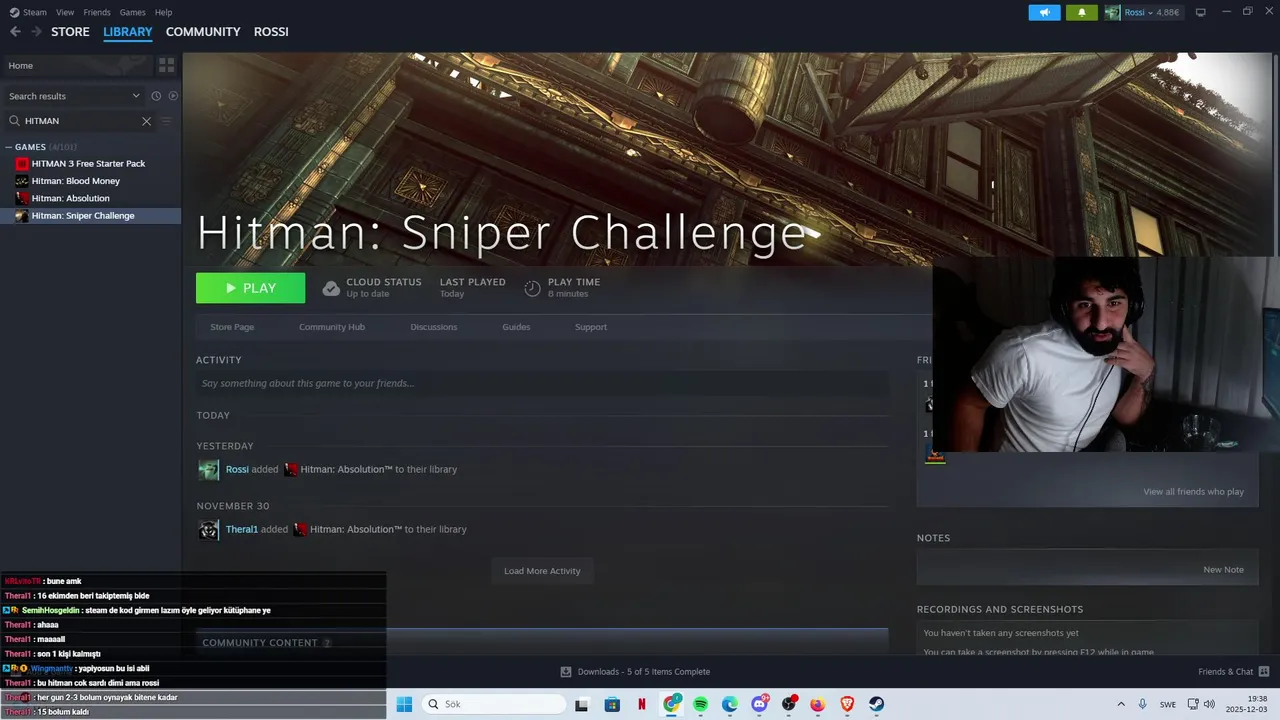Open Spotify from the taskbar
This screenshot has height=720, width=1280.
click(700, 704)
